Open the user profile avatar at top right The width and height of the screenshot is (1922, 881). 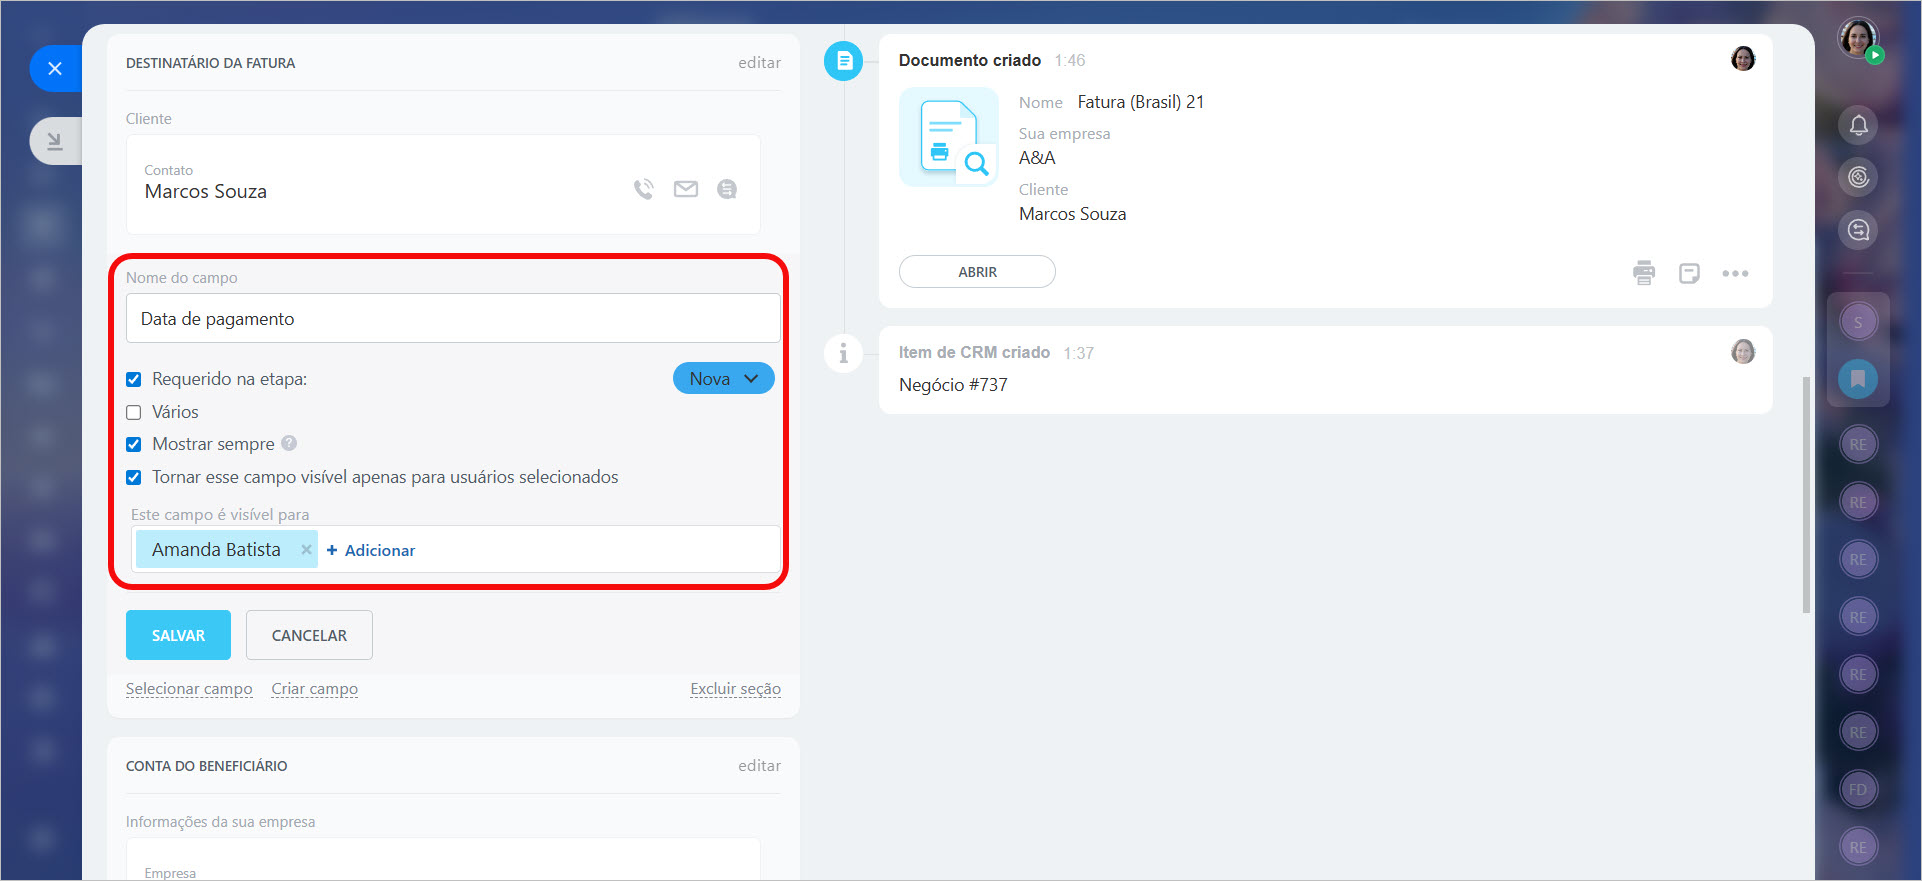tap(1858, 38)
